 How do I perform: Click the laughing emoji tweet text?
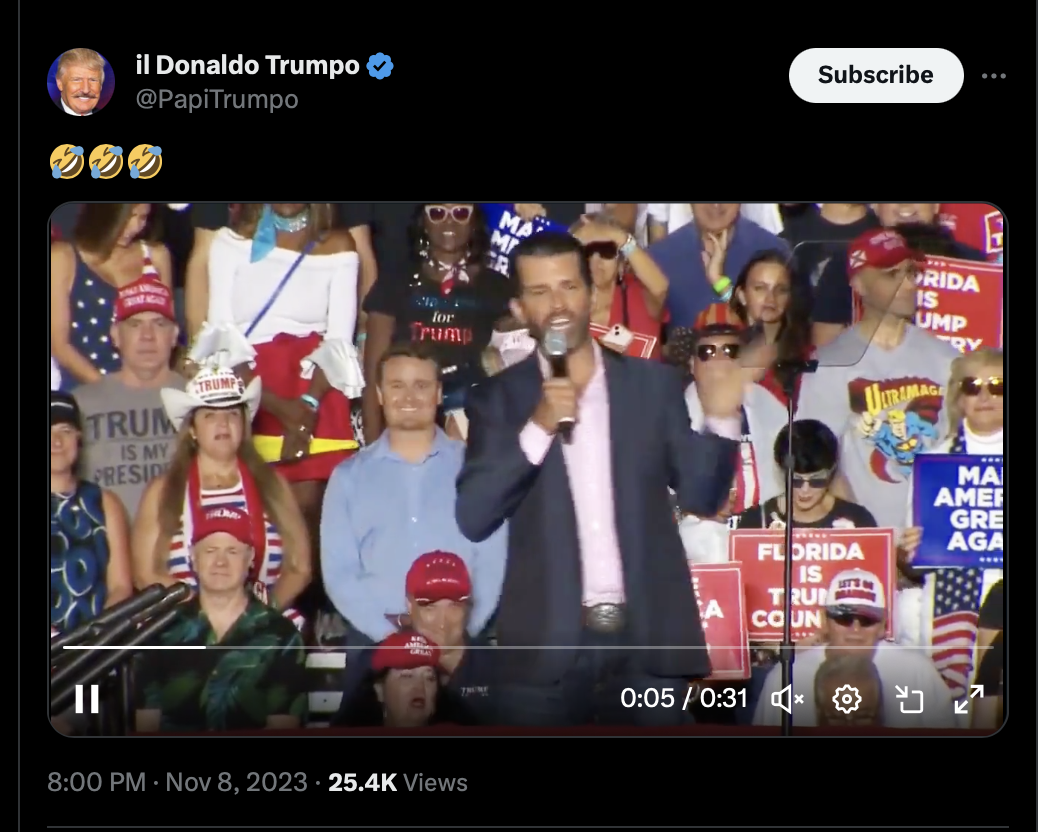(x=106, y=161)
